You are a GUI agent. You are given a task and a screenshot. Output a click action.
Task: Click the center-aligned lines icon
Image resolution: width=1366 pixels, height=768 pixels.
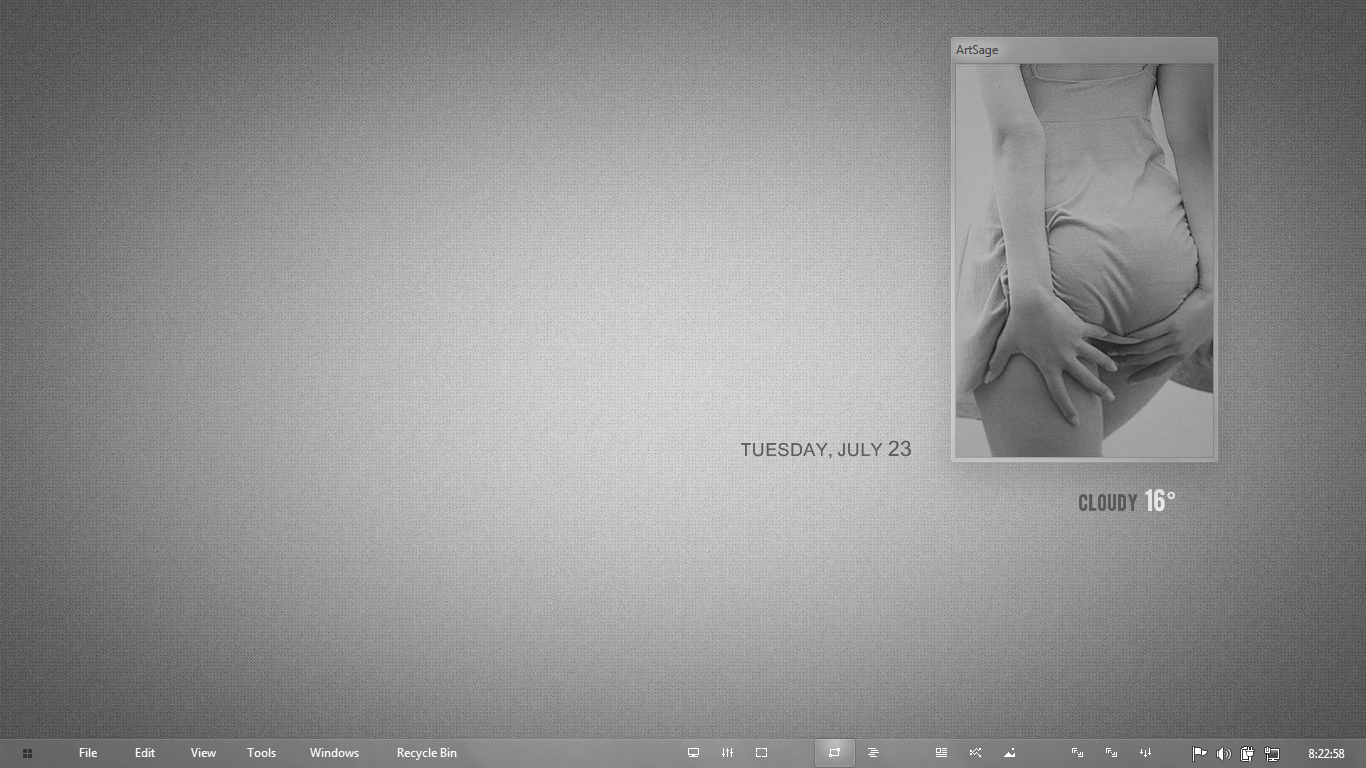pyautogui.click(x=873, y=753)
